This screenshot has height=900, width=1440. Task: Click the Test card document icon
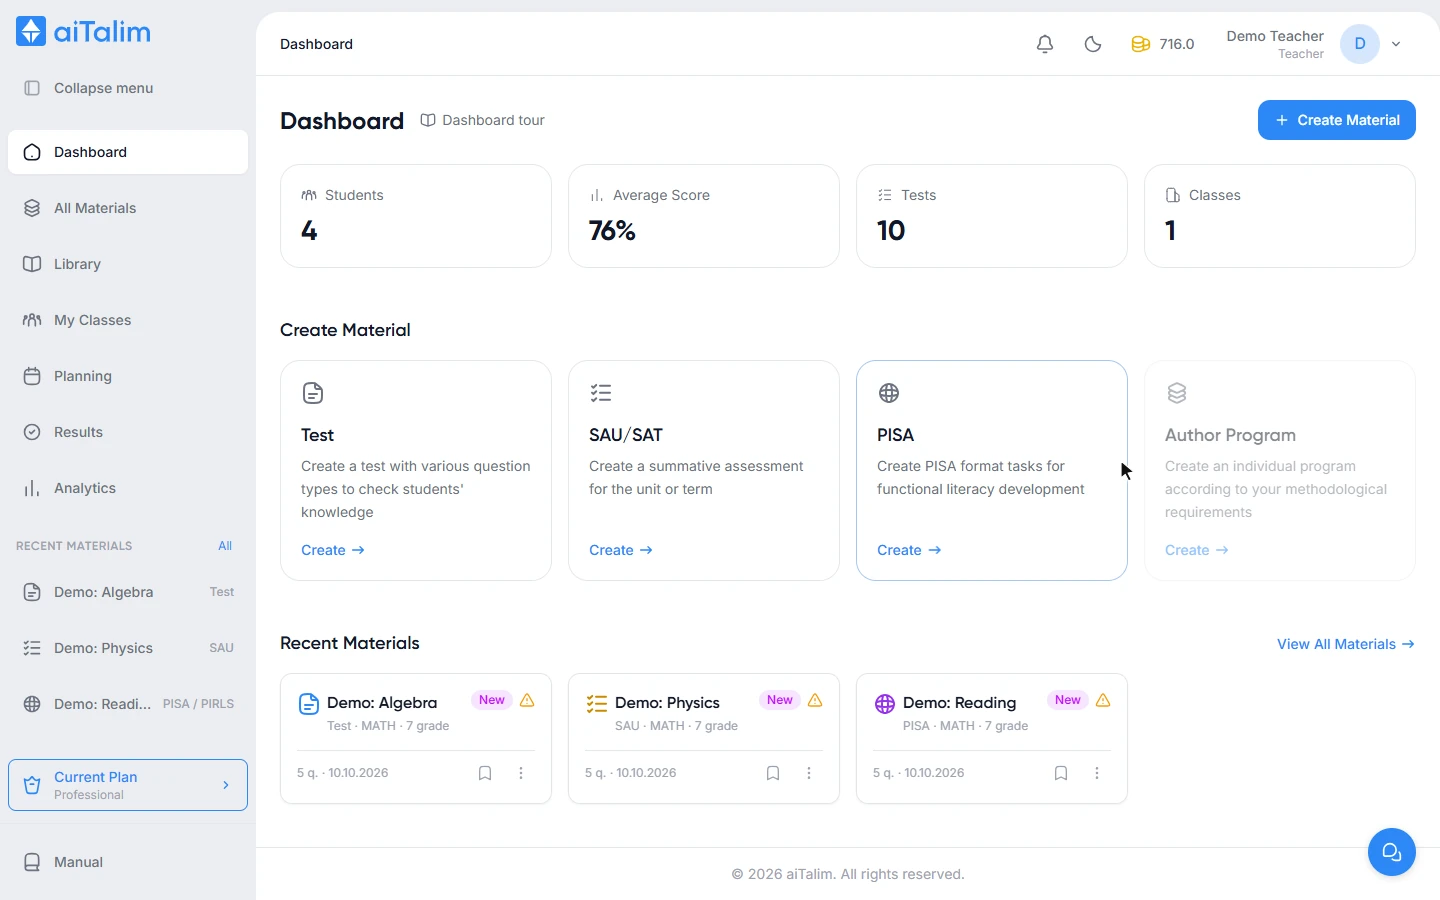click(x=313, y=393)
